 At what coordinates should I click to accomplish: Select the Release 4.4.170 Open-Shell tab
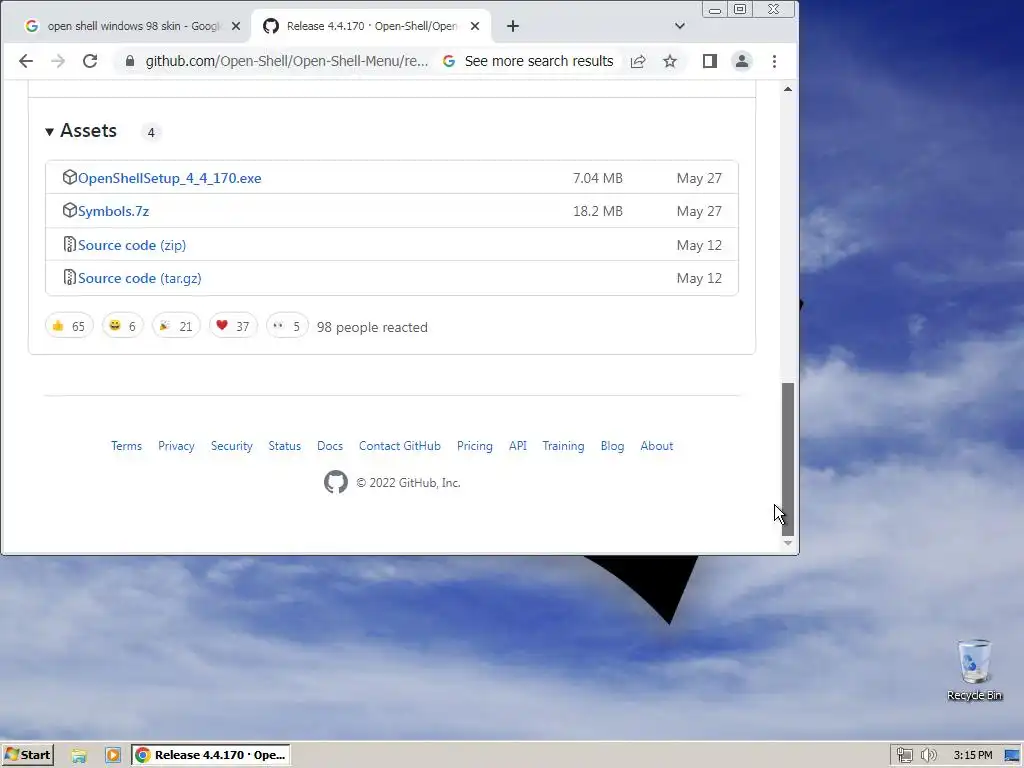click(370, 26)
